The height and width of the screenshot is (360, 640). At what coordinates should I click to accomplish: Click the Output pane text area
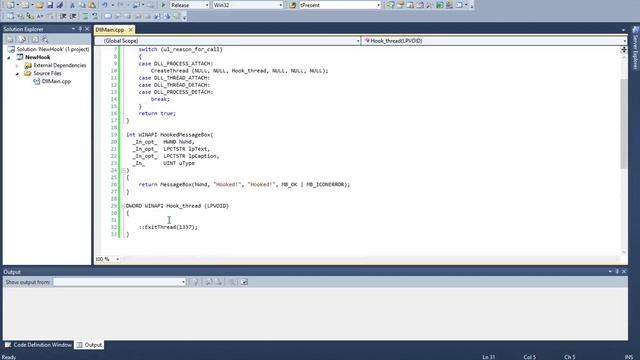click(315, 313)
